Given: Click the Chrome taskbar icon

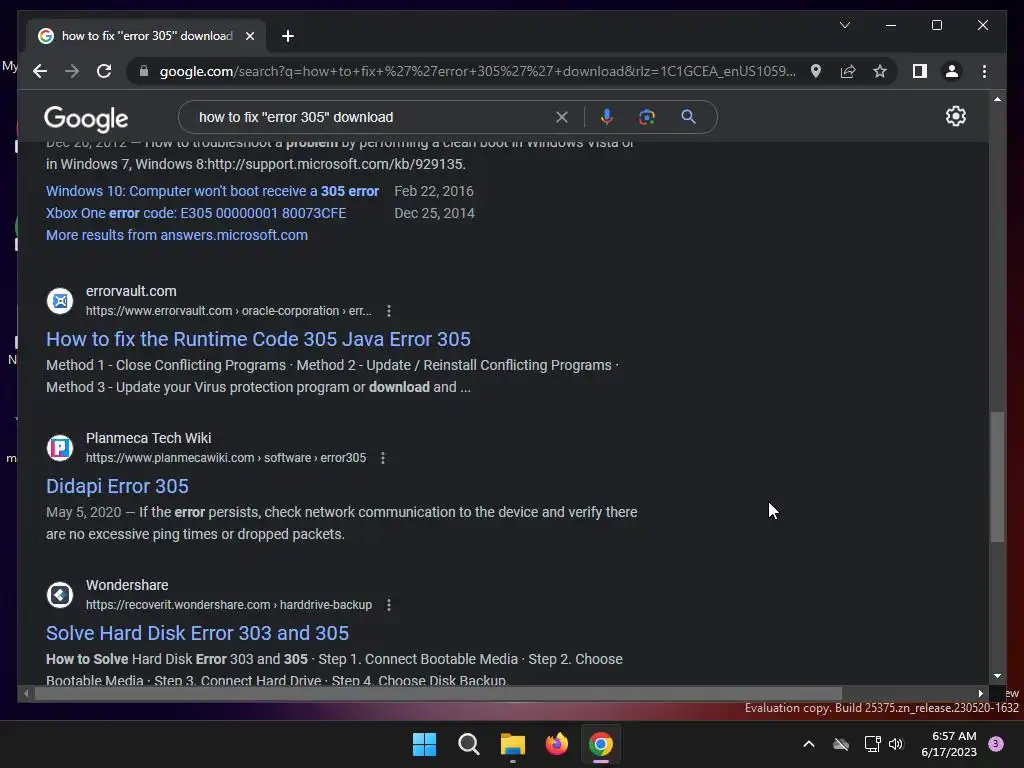Looking at the screenshot, I should (x=601, y=744).
